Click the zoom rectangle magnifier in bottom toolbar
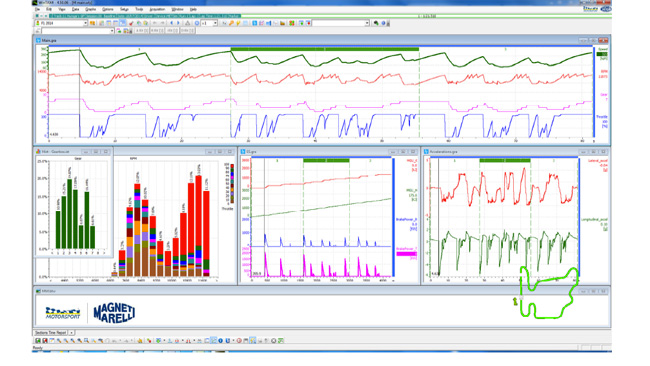 coord(86,341)
